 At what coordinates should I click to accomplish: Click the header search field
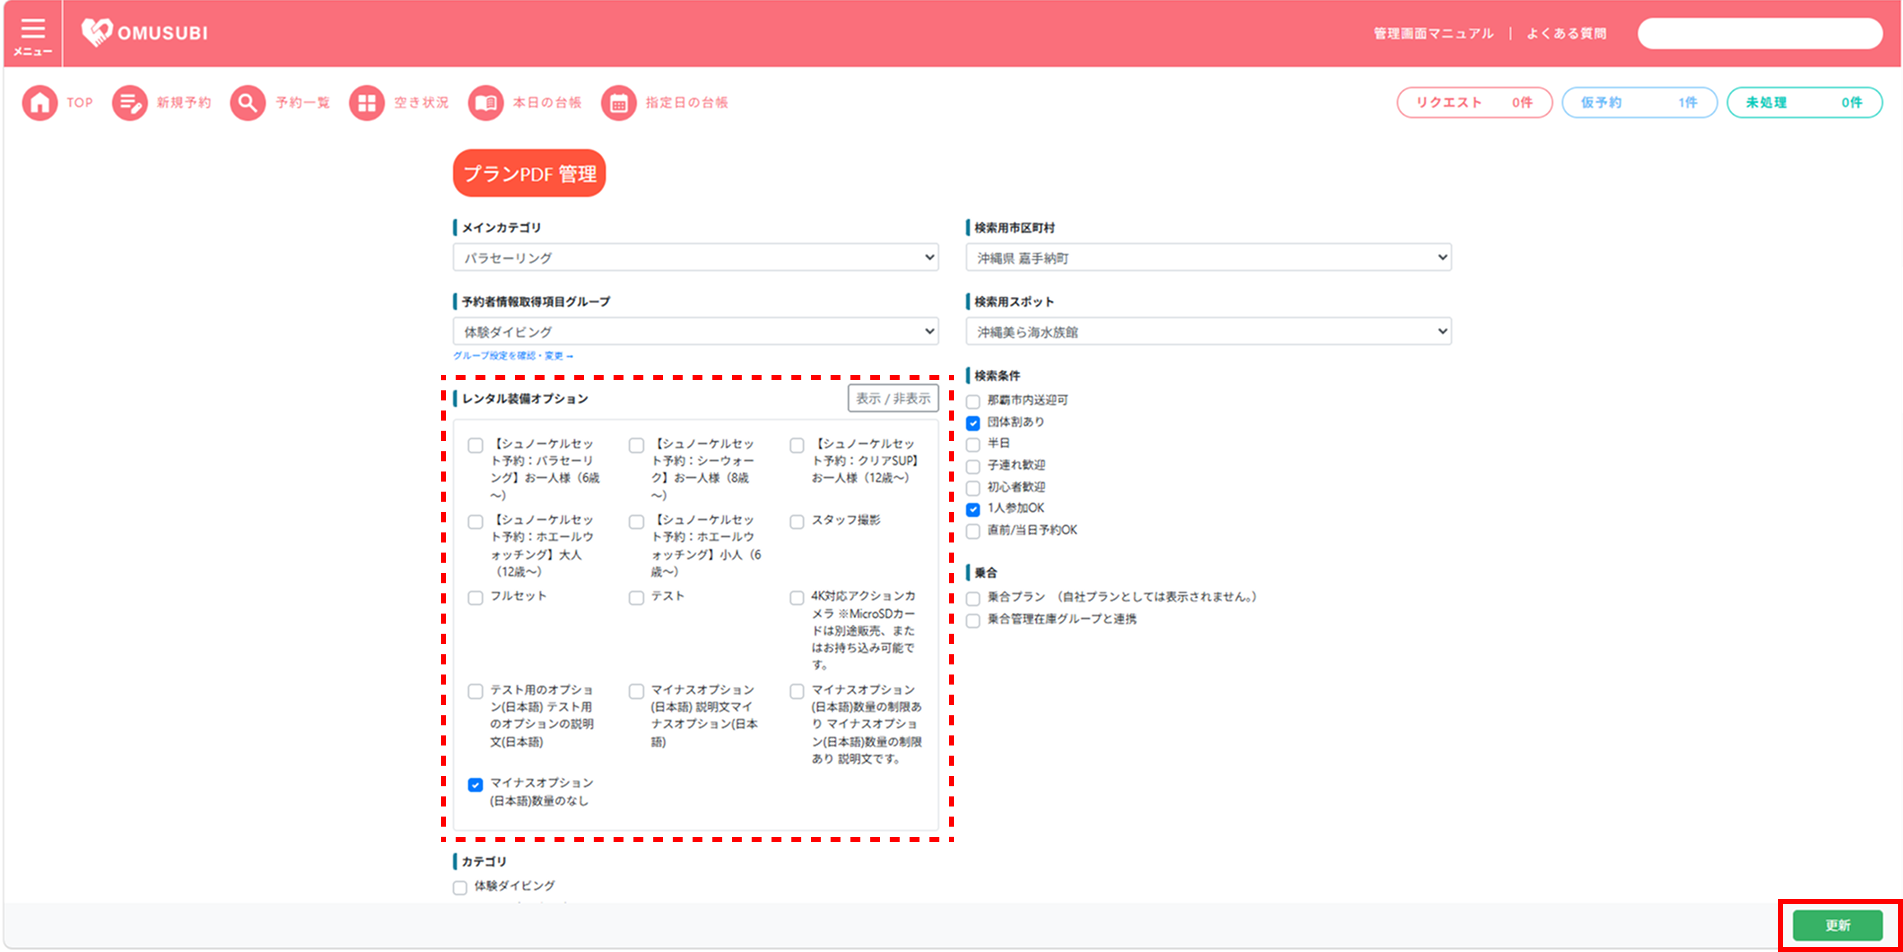1760,33
